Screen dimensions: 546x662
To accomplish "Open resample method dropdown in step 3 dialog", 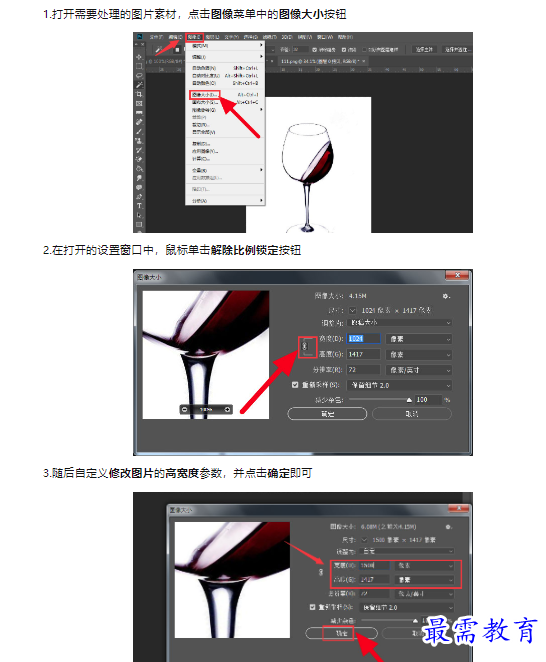I will [407, 608].
